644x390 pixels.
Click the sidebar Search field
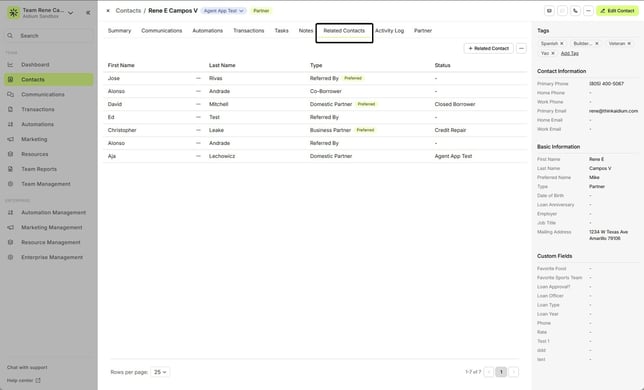[49, 36]
